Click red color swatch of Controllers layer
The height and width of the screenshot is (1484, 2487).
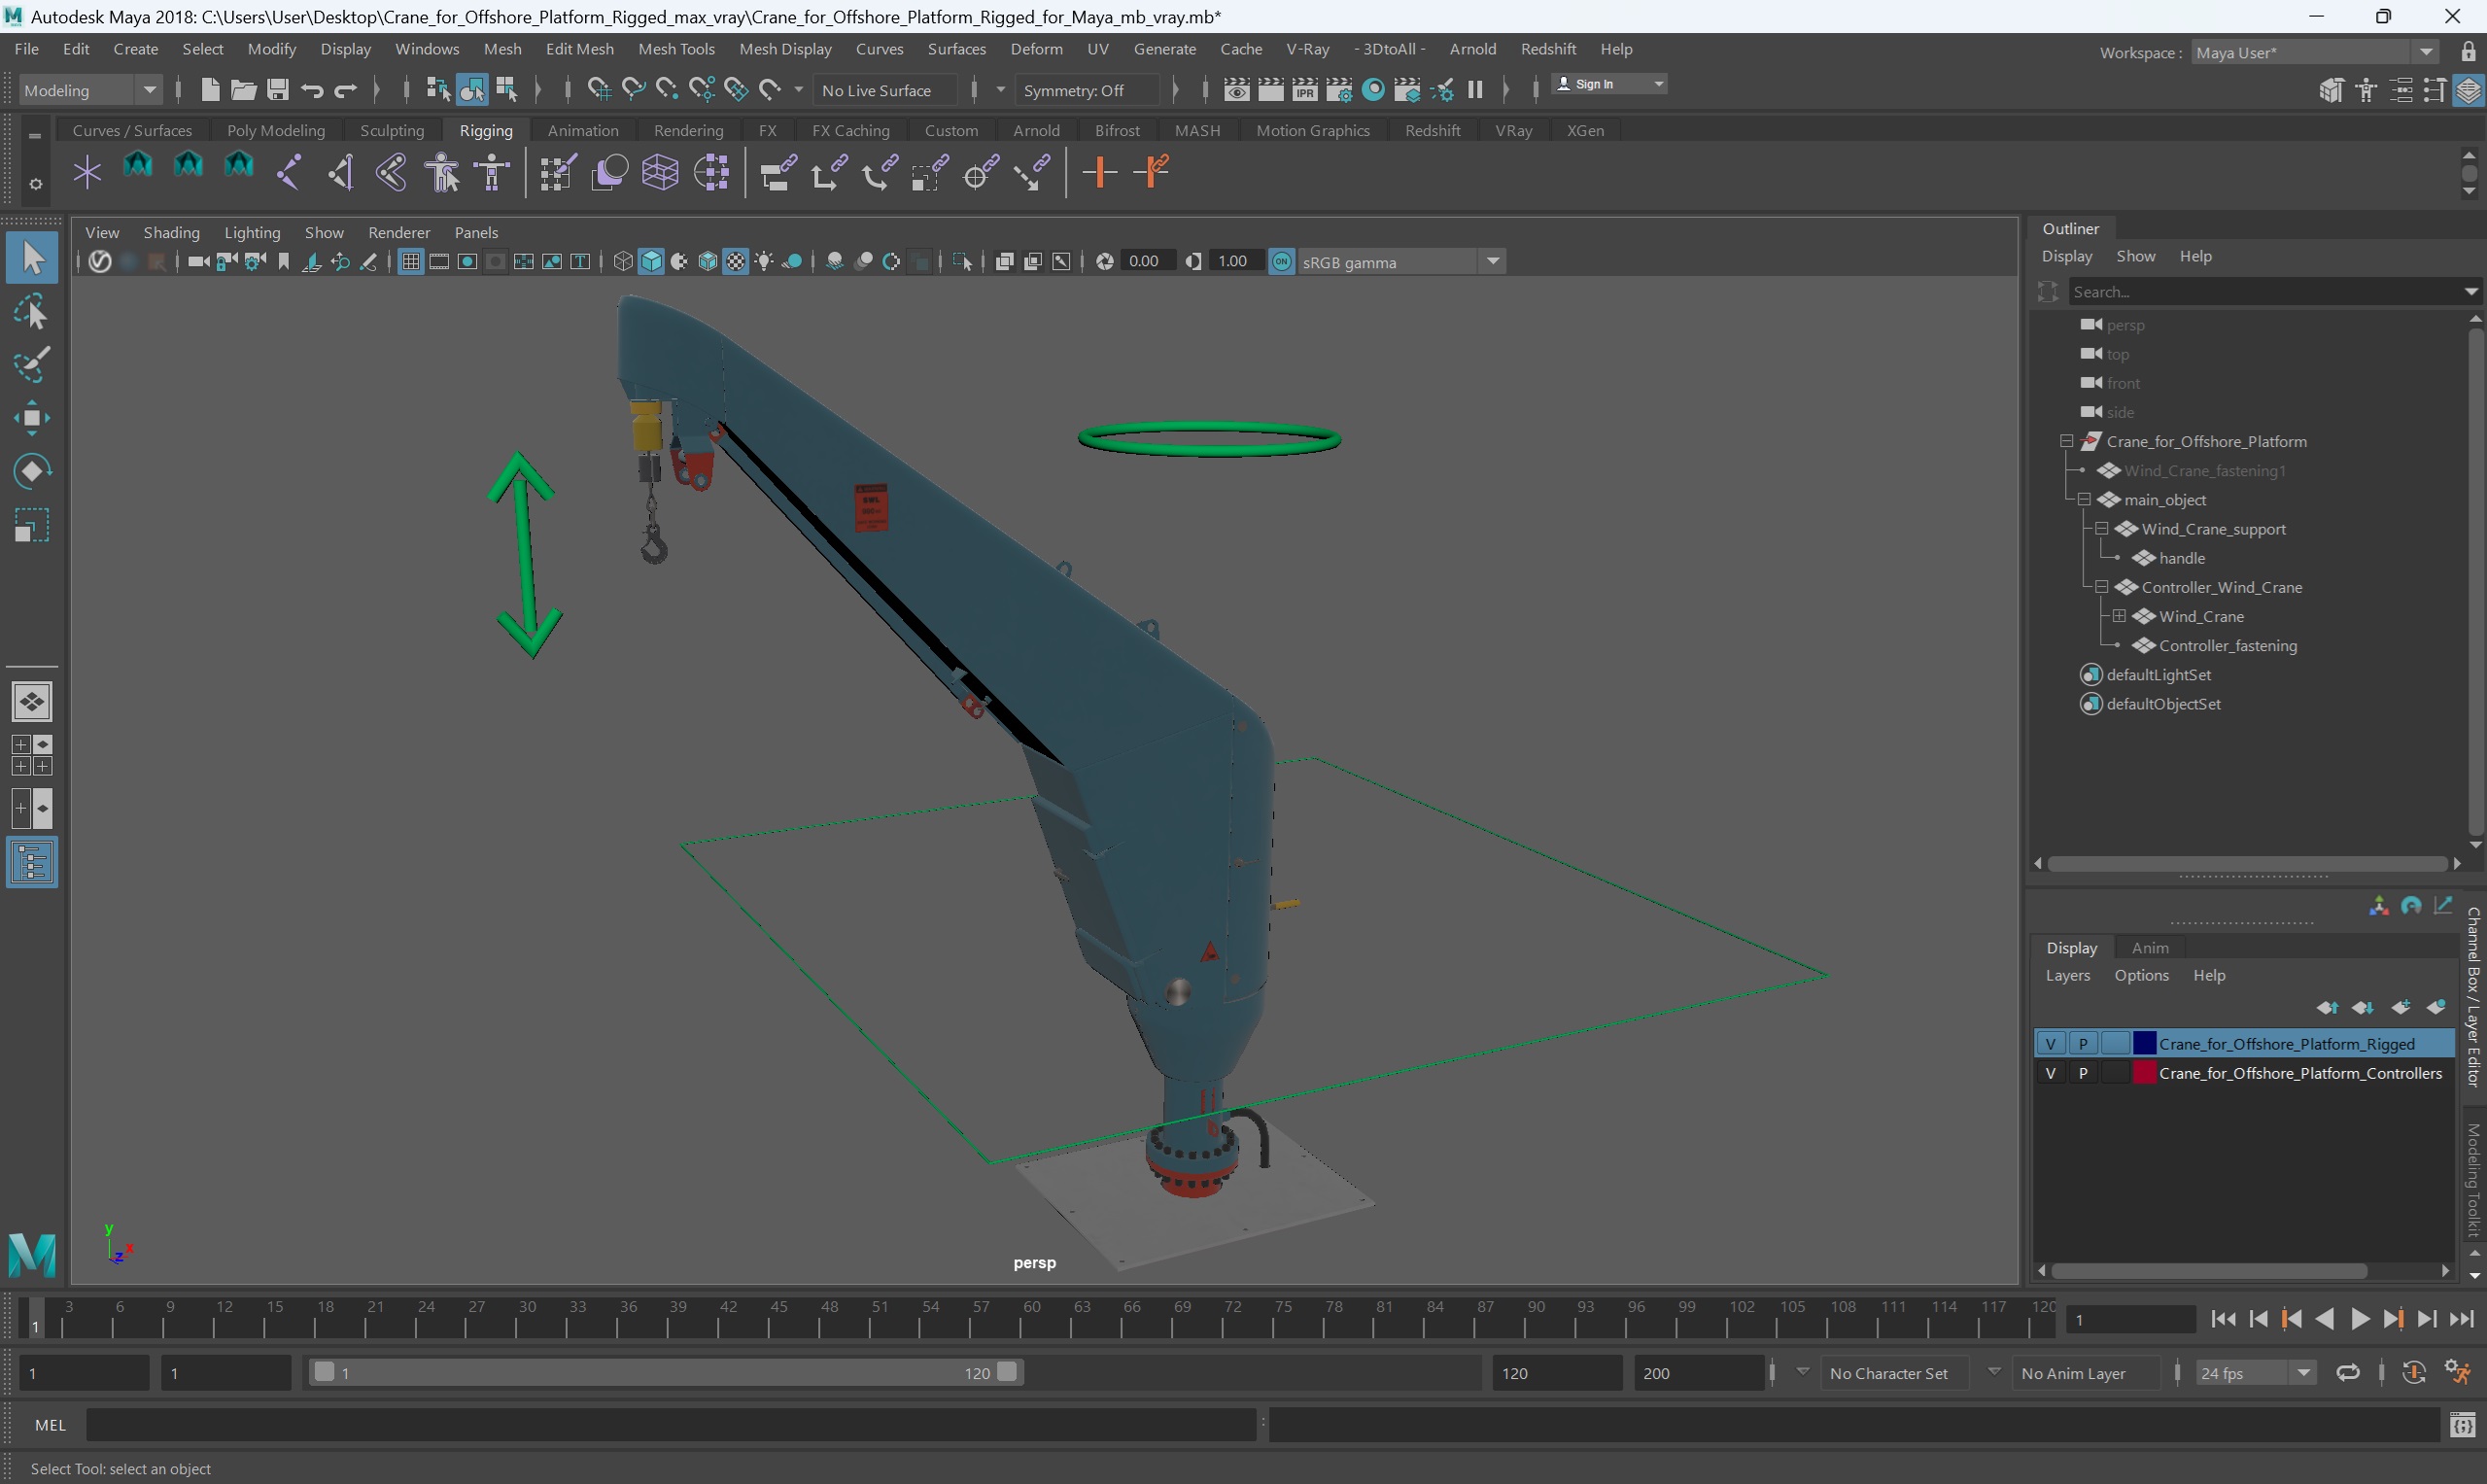(x=2144, y=1072)
